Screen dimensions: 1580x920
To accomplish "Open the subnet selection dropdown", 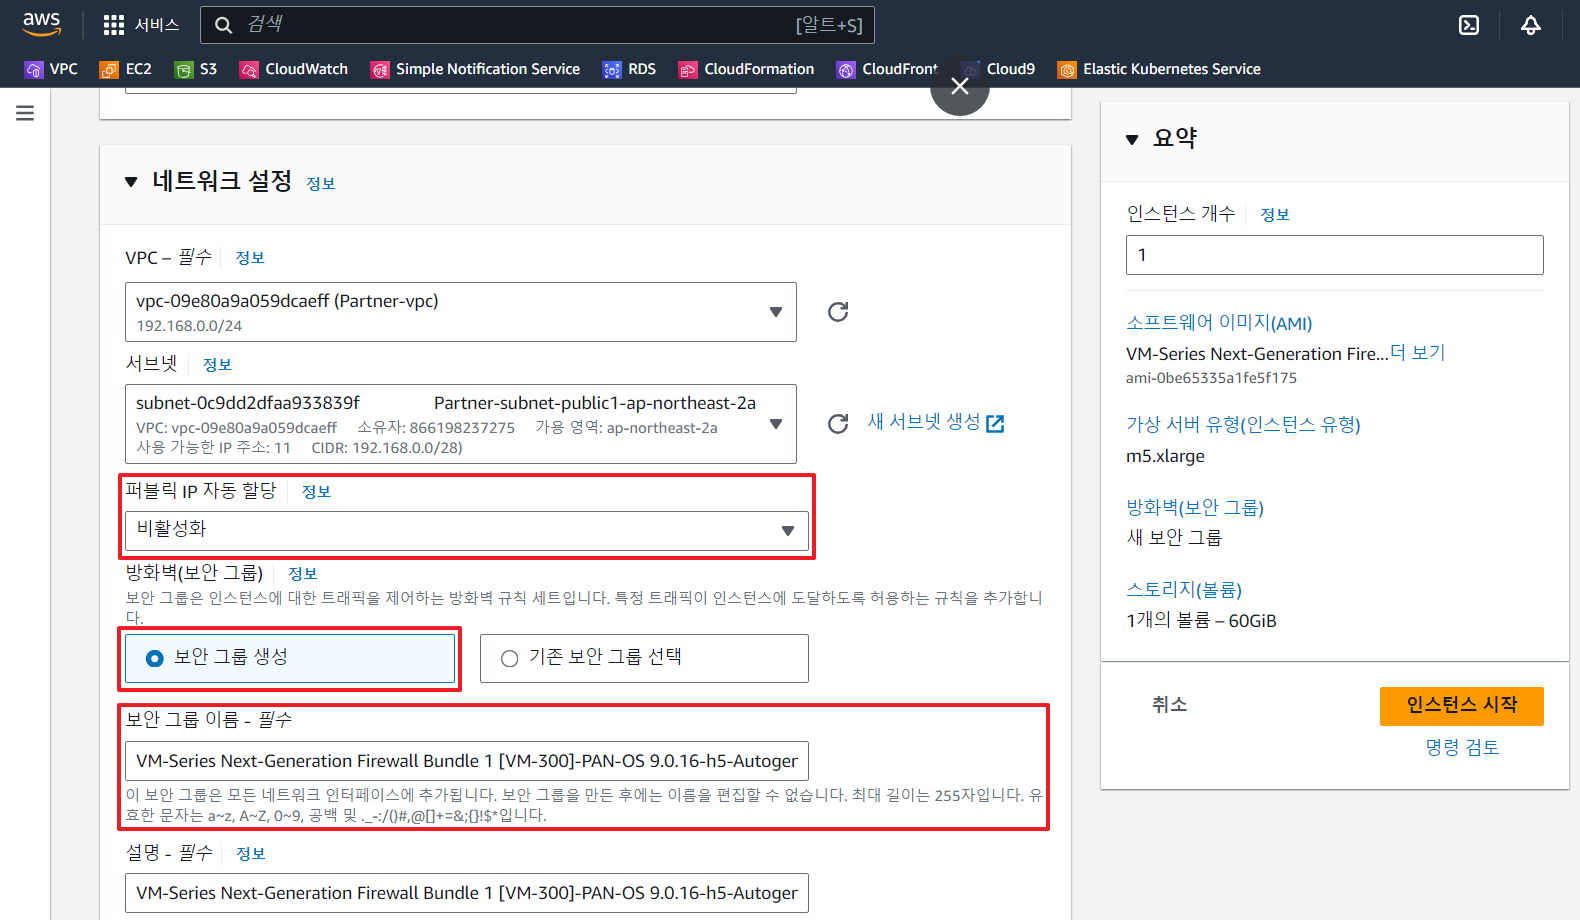I will [461, 424].
